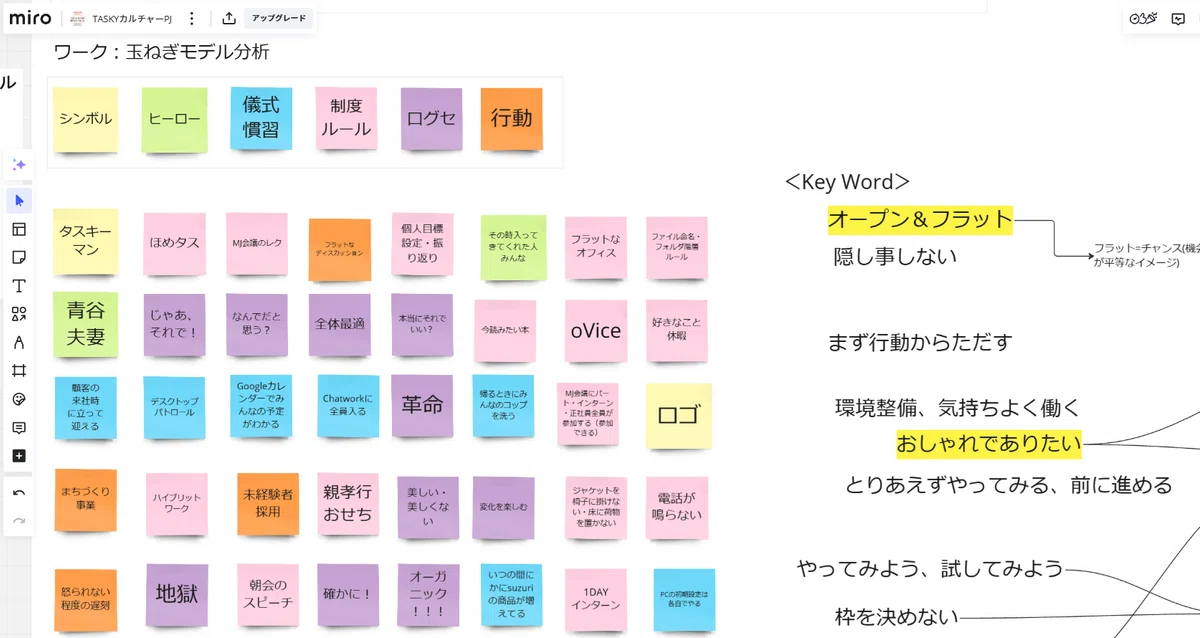Click the oVice sticky note
The width and height of the screenshot is (1200, 638).
point(596,330)
